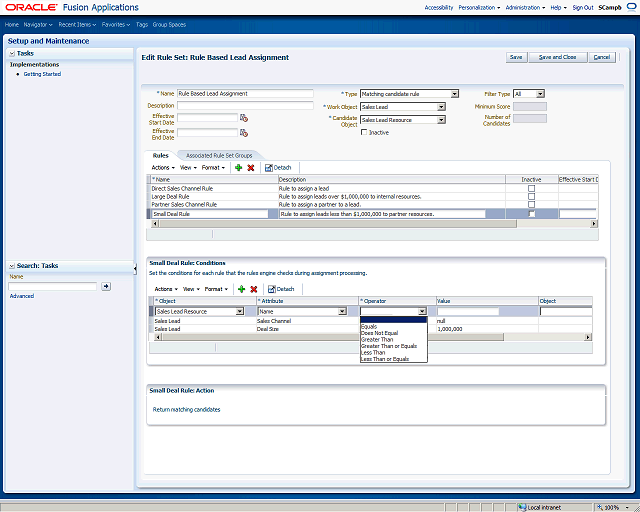Delete condition with red X icon
The height and width of the screenshot is (512, 640).
click(253, 289)
